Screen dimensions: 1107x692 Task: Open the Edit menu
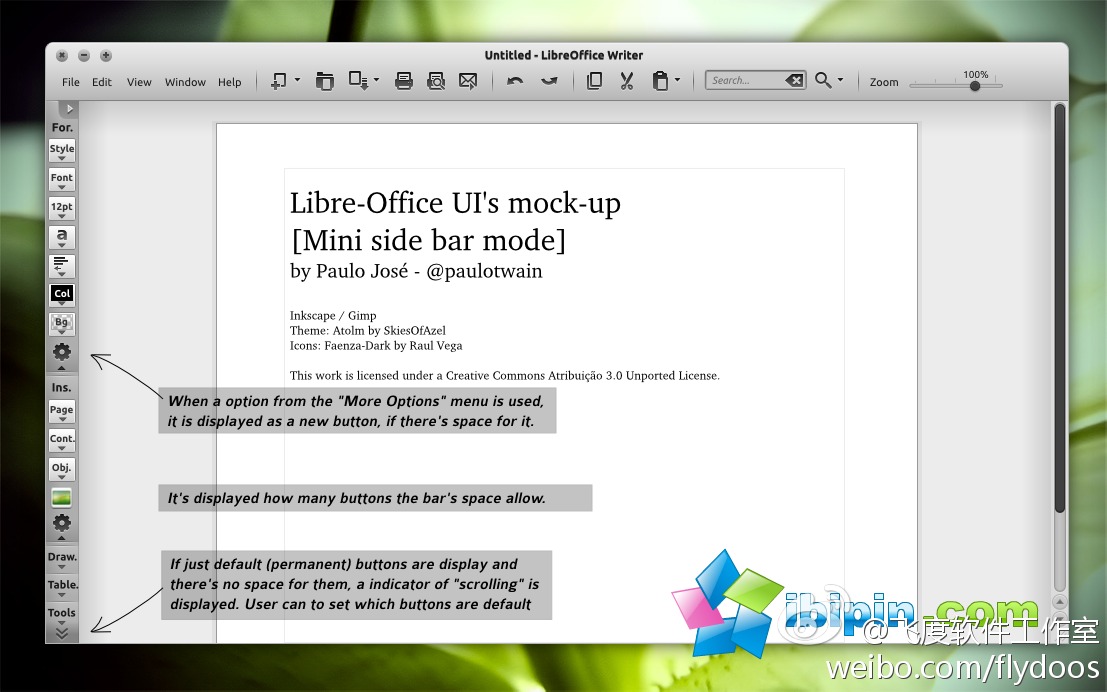(x=102, y=82)
